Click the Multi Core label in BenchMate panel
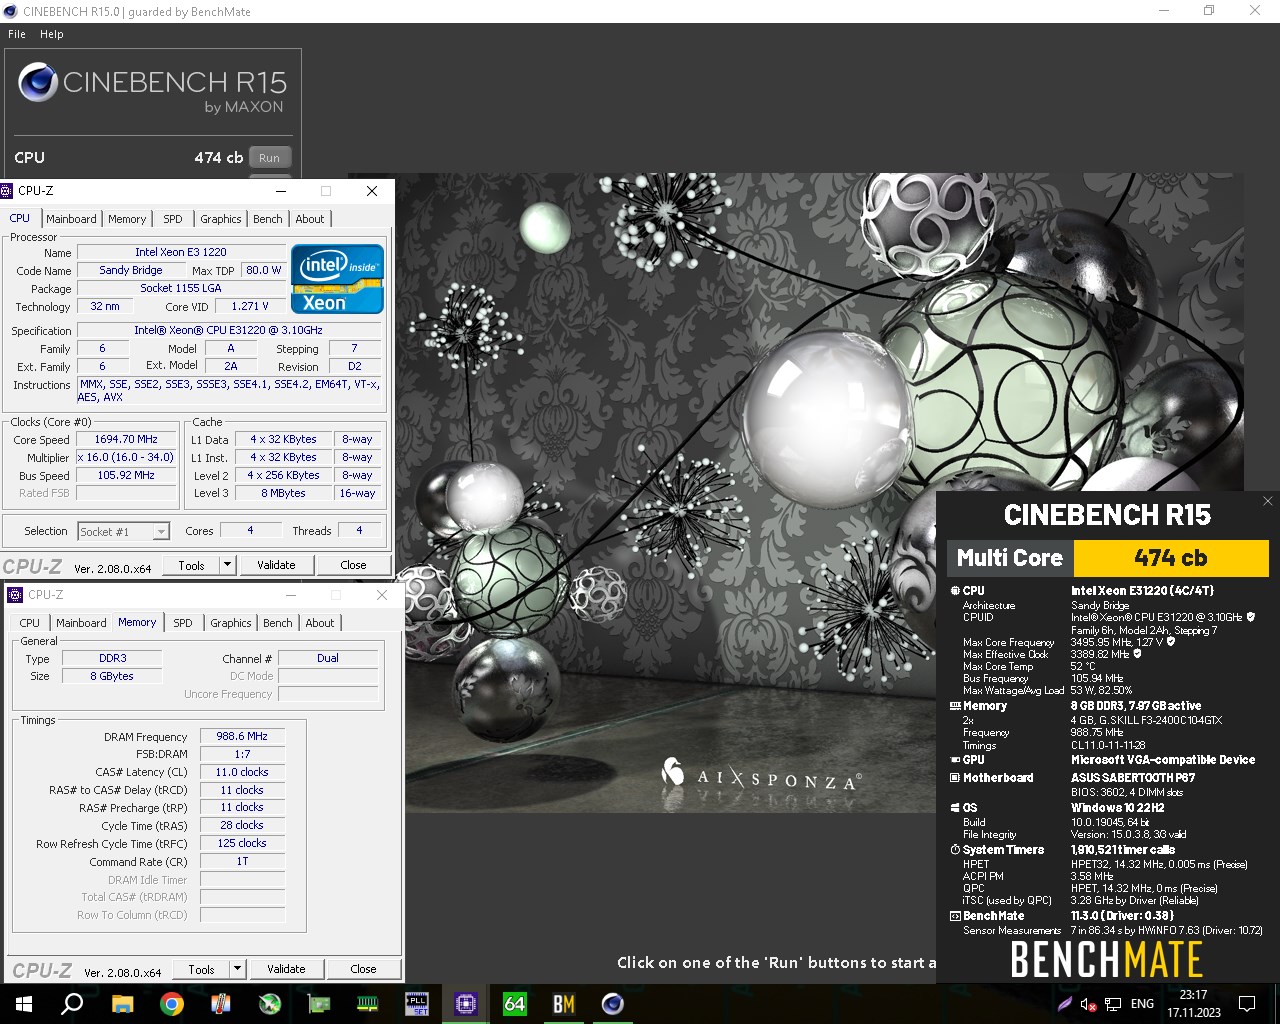Viewport: 1280px width, 1024px height. point(1010,558)
